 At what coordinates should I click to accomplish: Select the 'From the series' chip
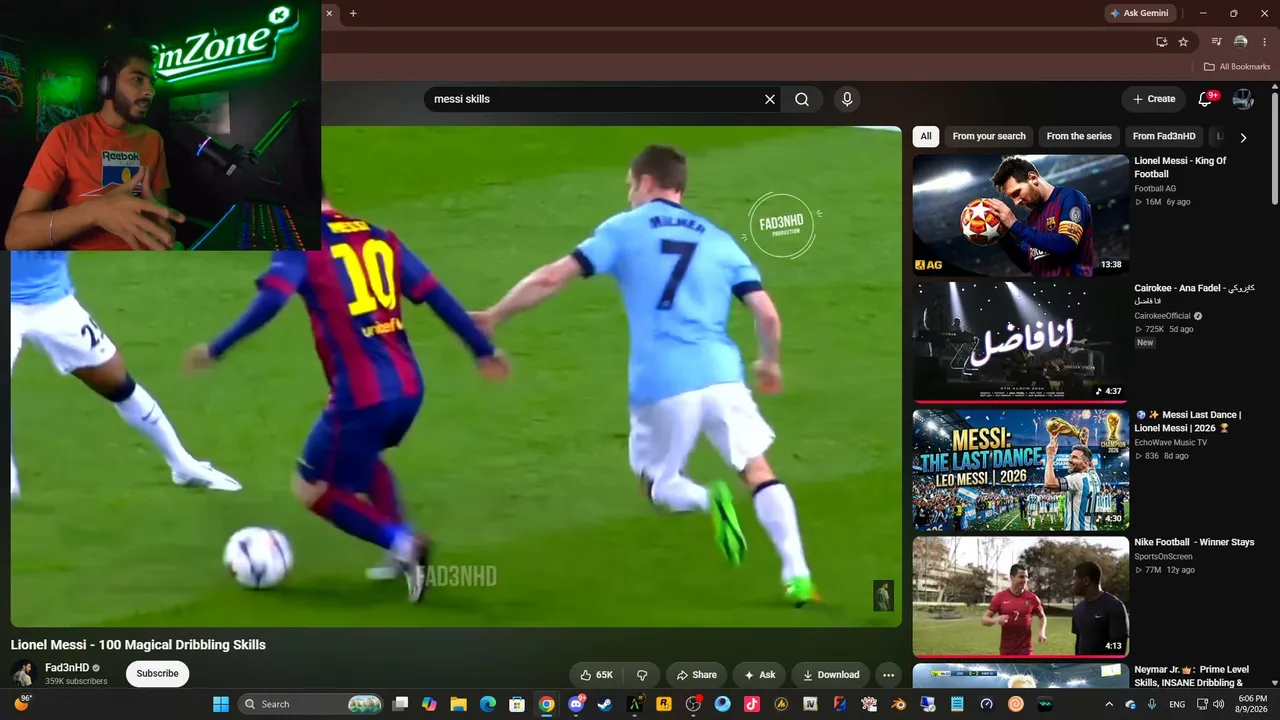pyautogui.click(x=1079, y=136)
